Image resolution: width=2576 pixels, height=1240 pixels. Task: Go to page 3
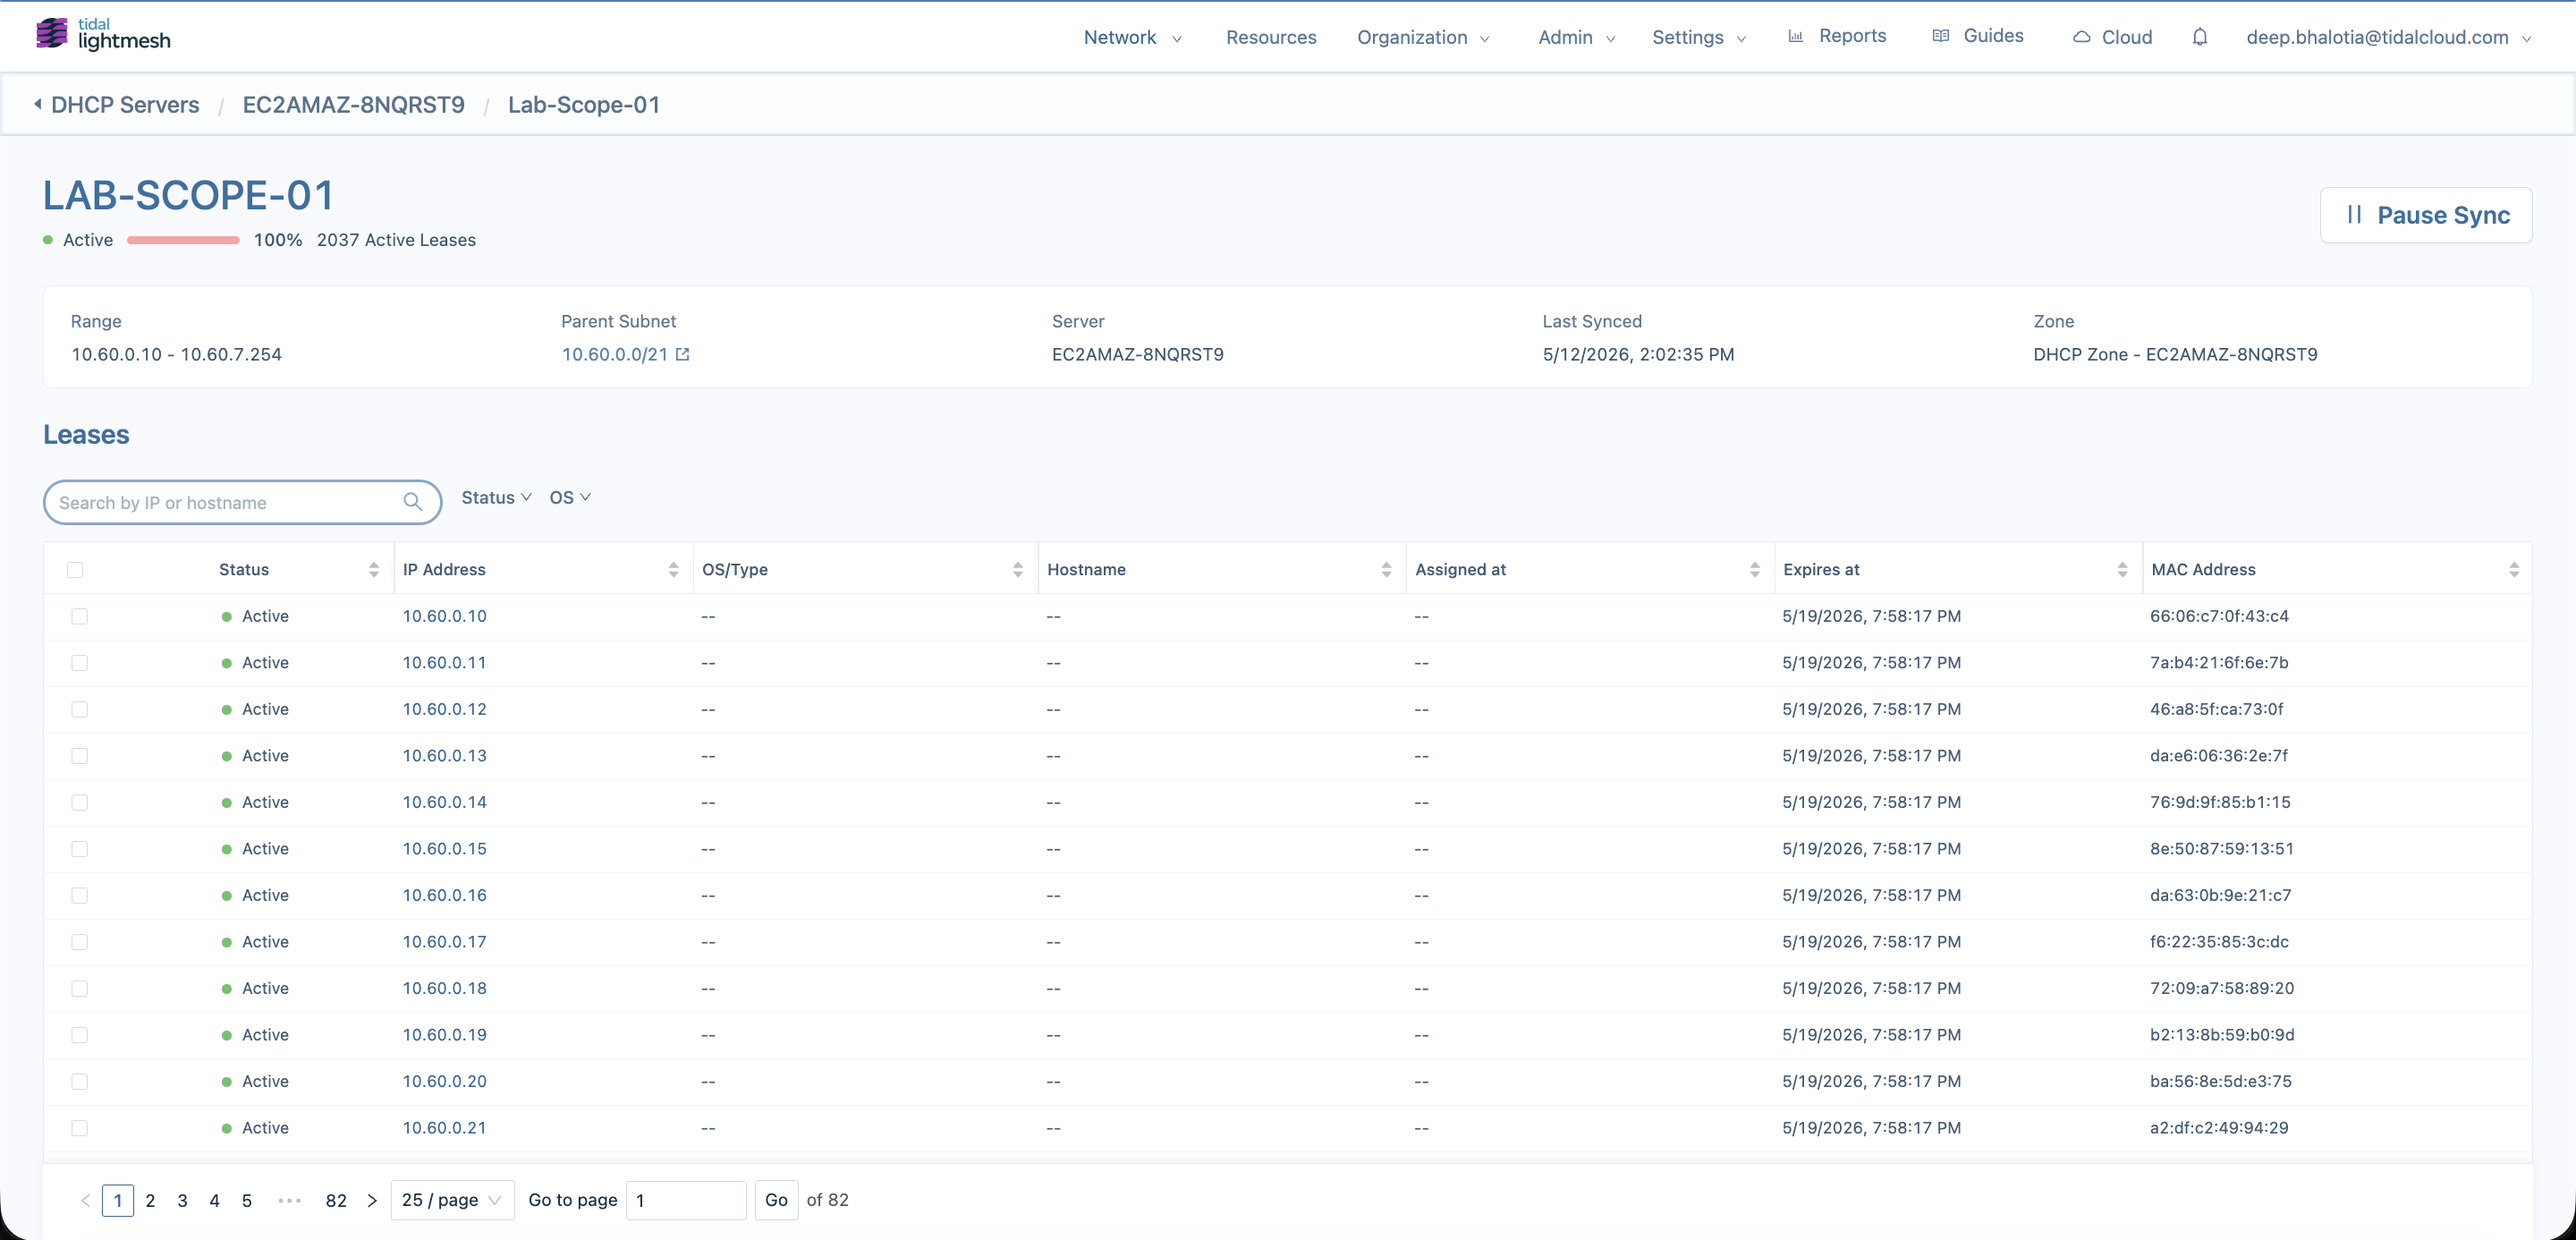182,1200
